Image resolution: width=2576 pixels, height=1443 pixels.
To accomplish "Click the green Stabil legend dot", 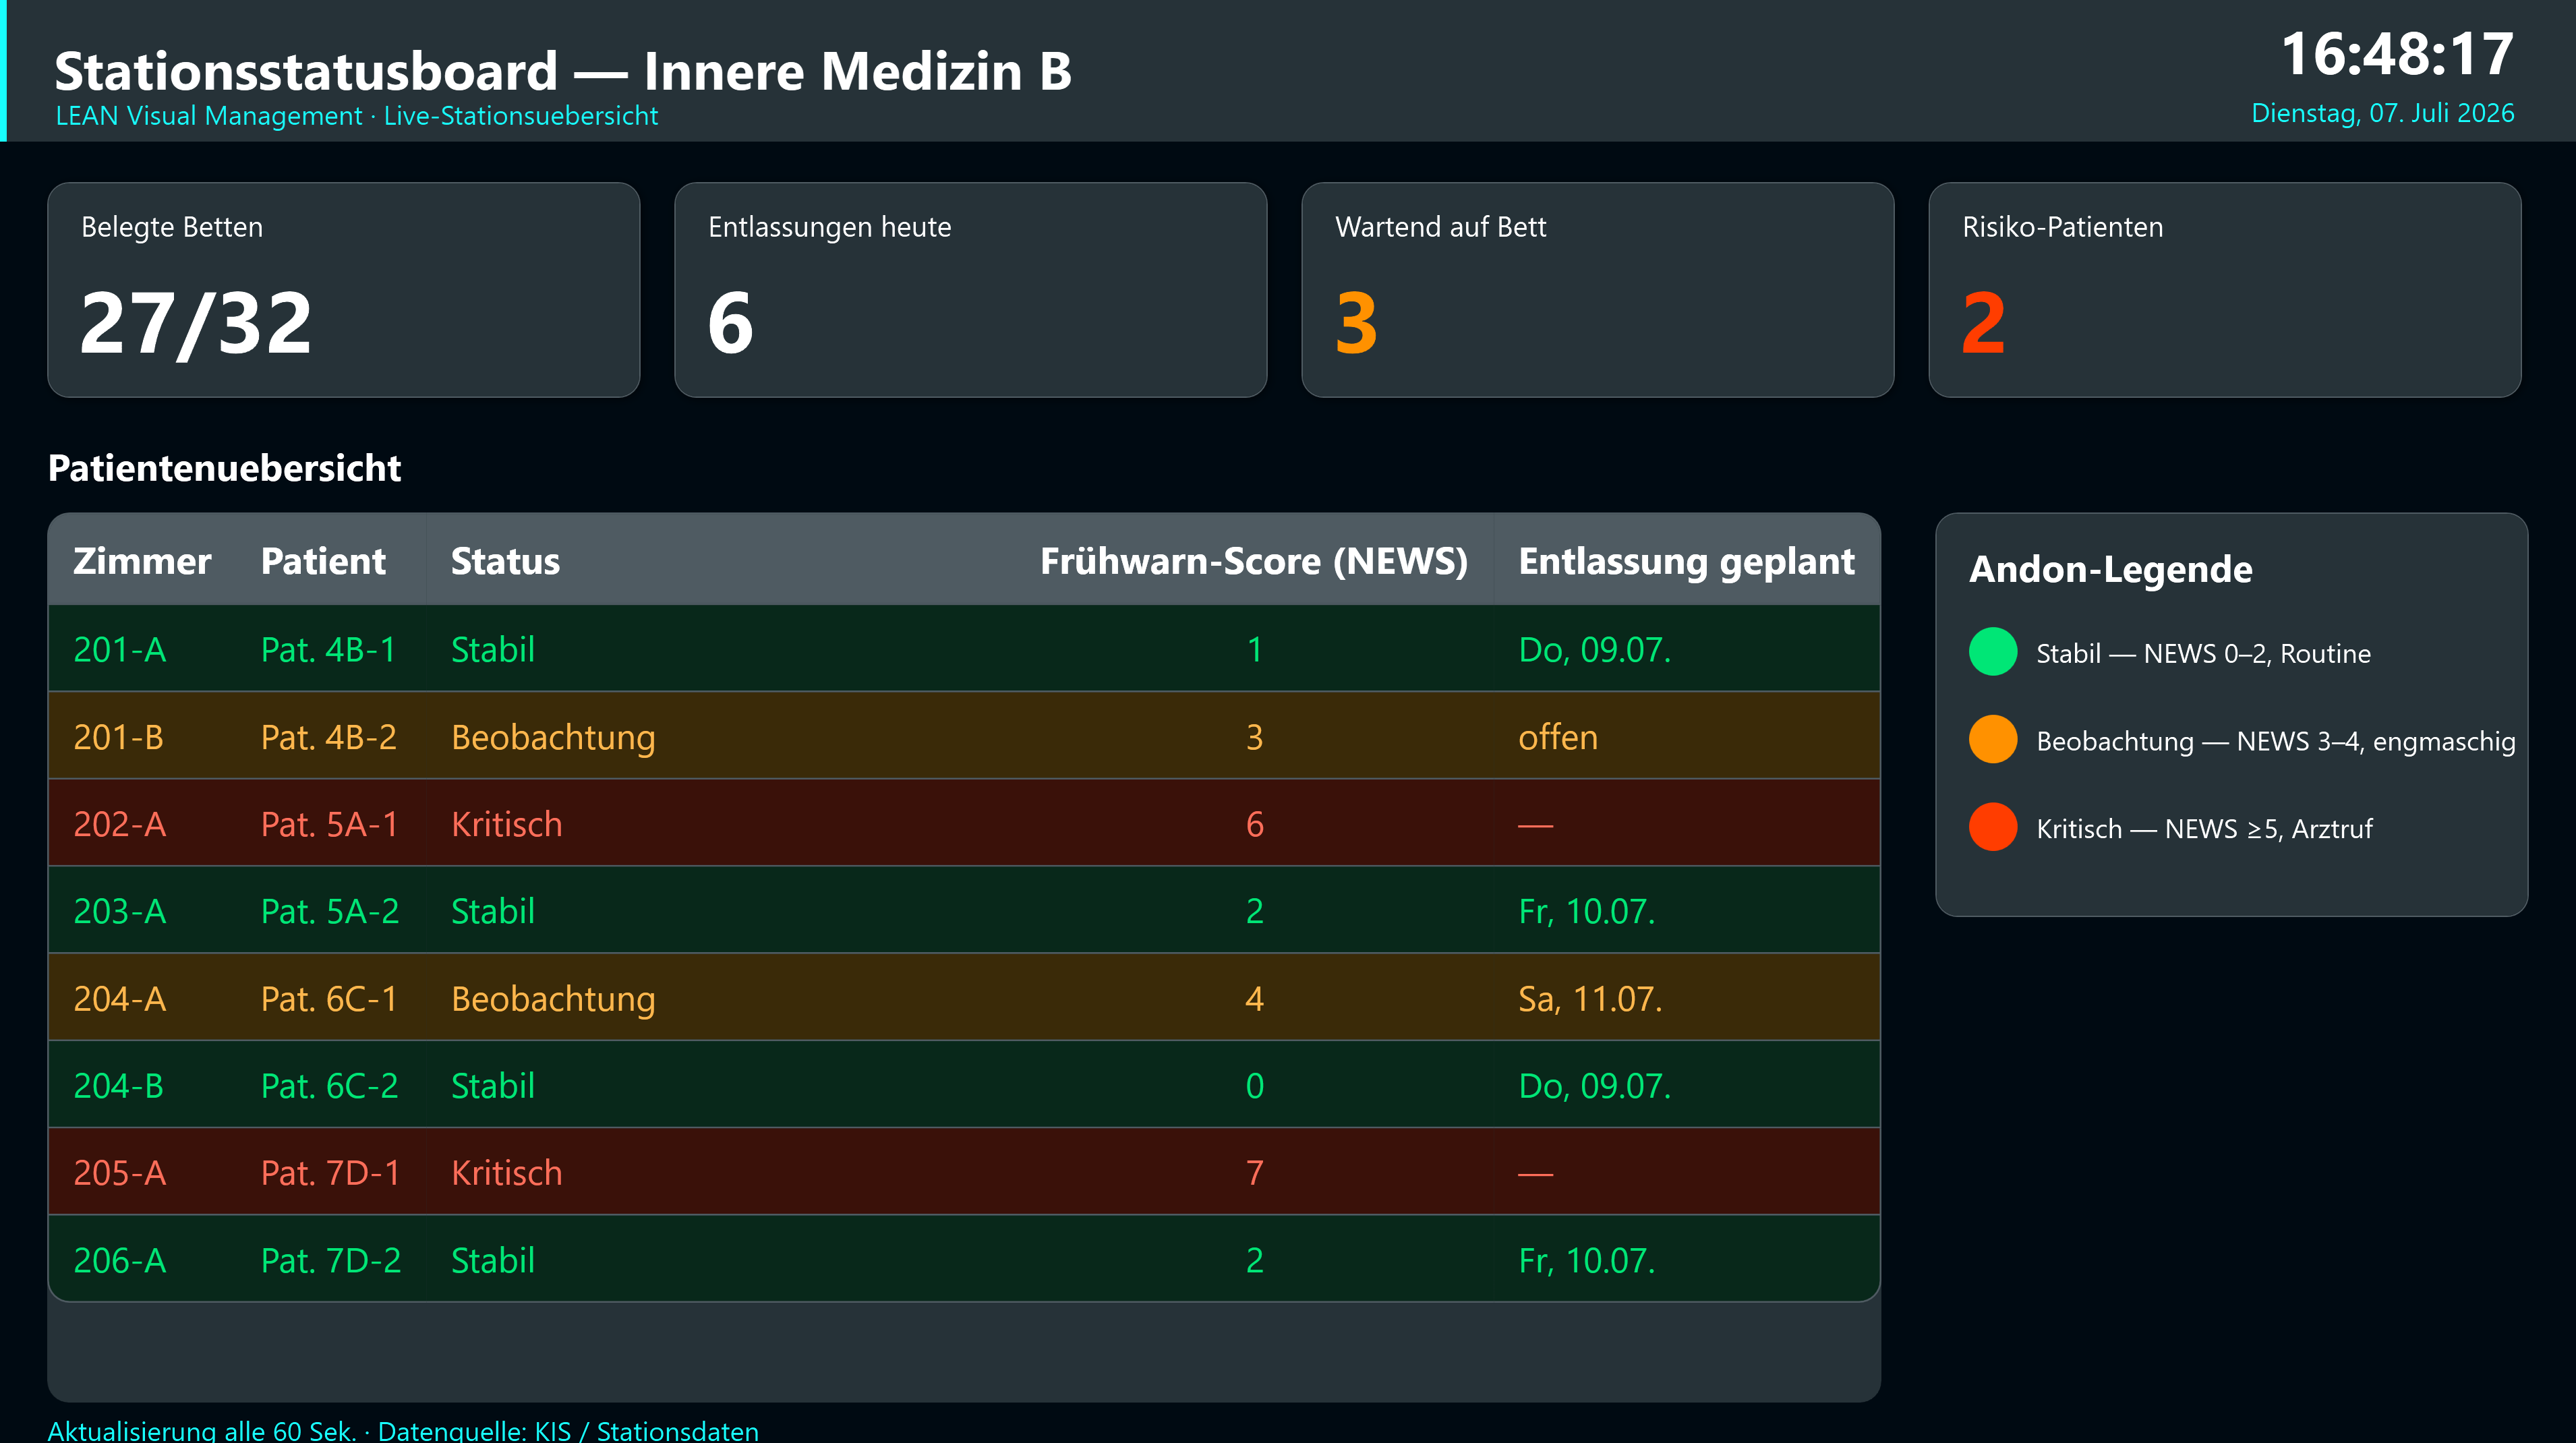I will 1992,652.
